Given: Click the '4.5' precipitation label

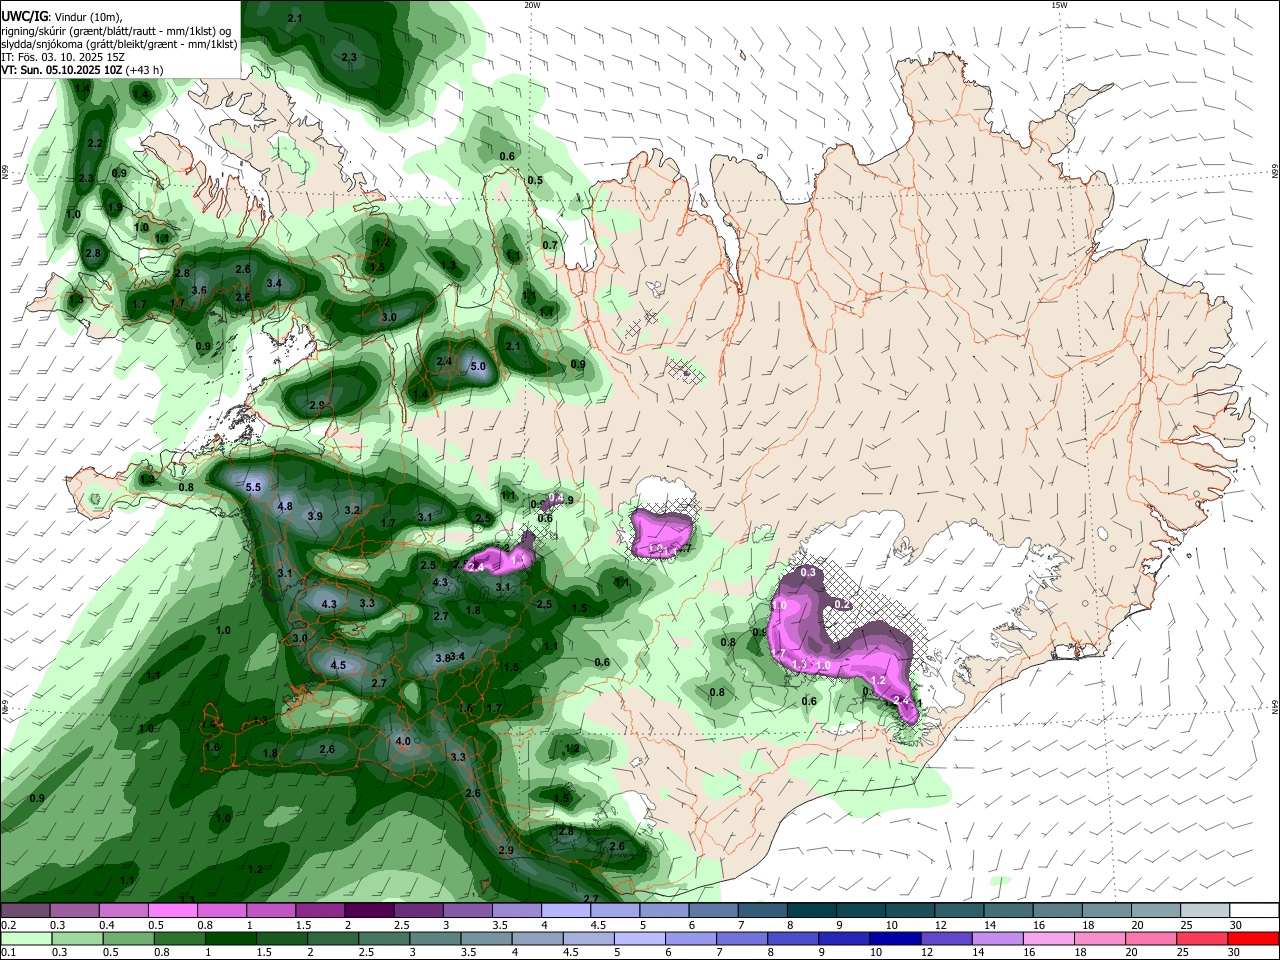Looking at the screenshot, I should [338, 665].
